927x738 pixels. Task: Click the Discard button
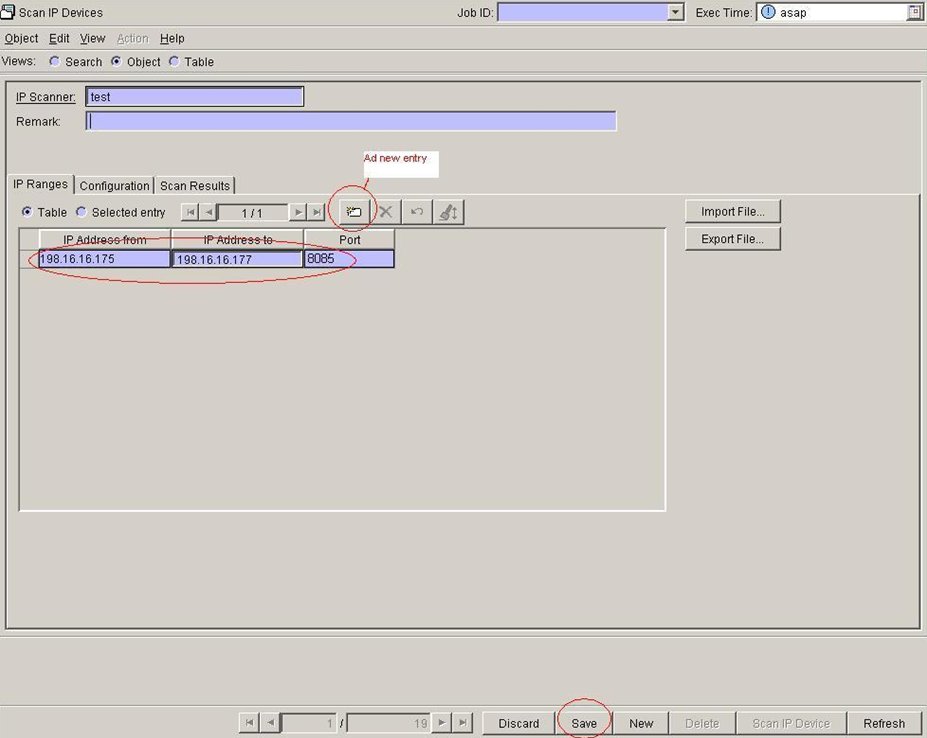click(518, 723)
